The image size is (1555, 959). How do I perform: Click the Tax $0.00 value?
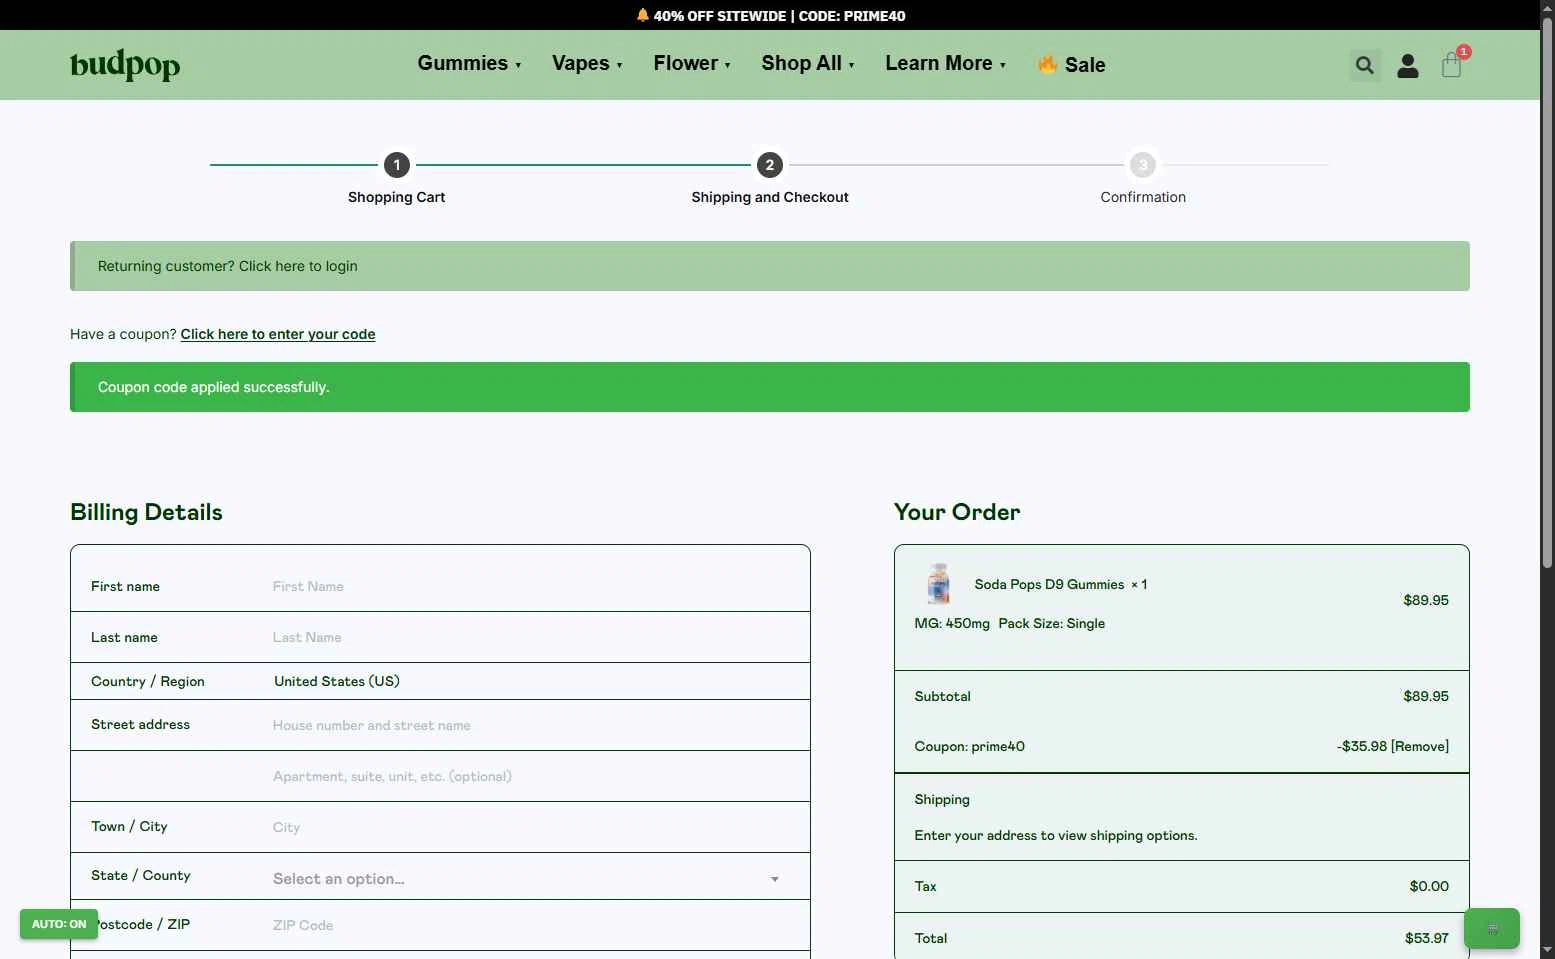[1429, 886]
